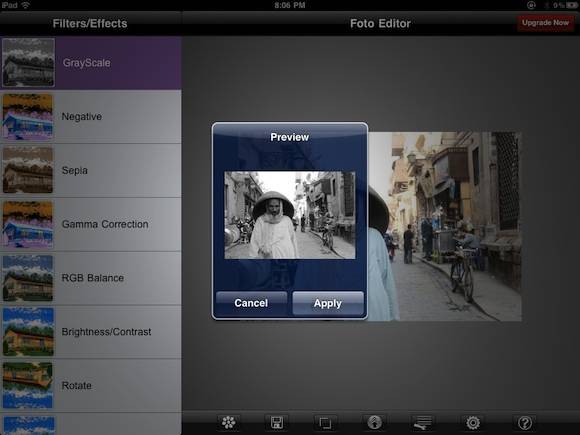Tap the Wi-Fi status icon
Screen dimensions: 580x435
pyautogui.click(x=26, y=5)
